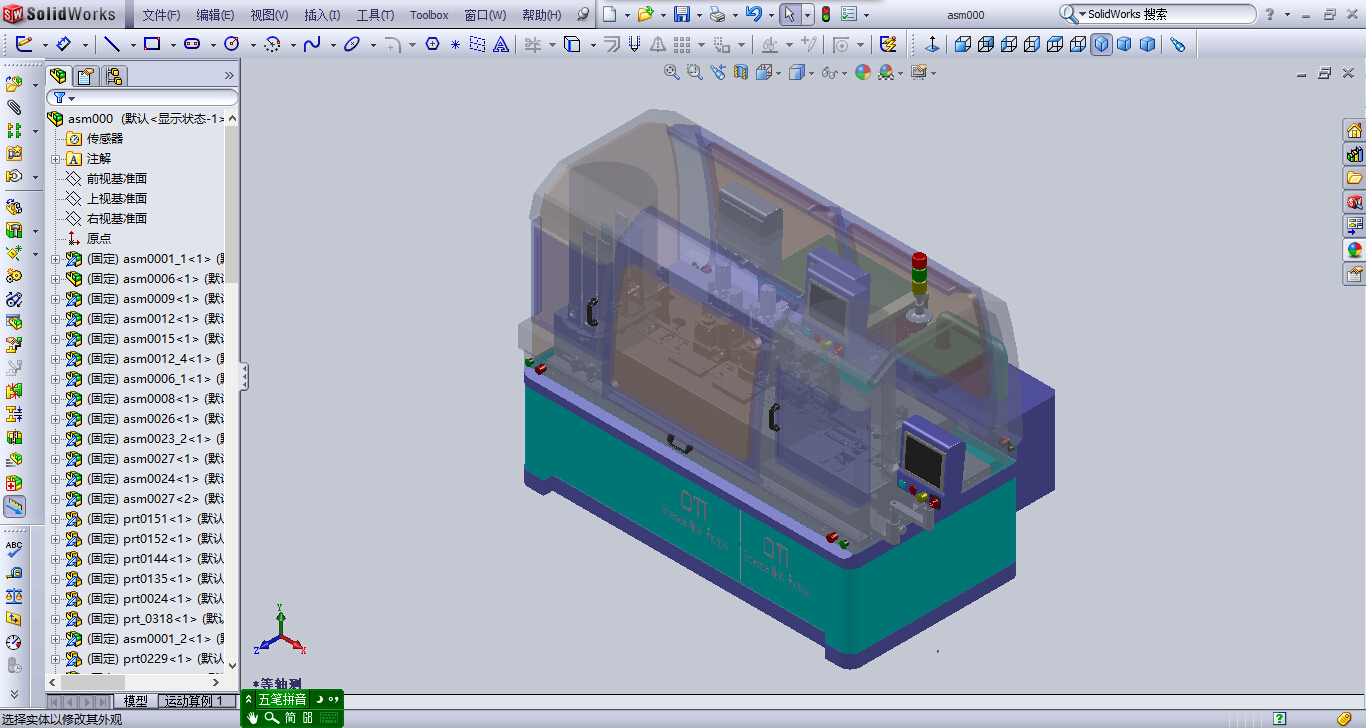Open the 帮助(H) menu
Viewport: 1366px width, 728px height.
(542, 15)
